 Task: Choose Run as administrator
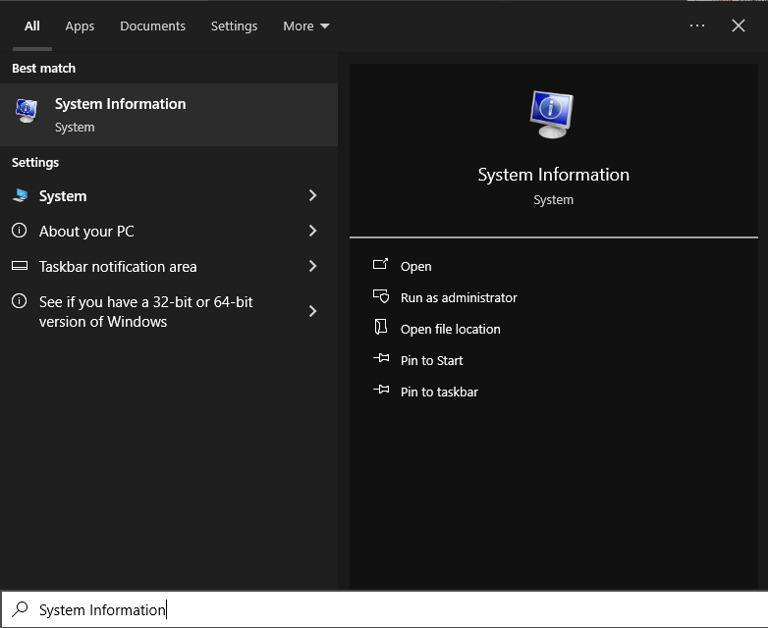(459, 298)
